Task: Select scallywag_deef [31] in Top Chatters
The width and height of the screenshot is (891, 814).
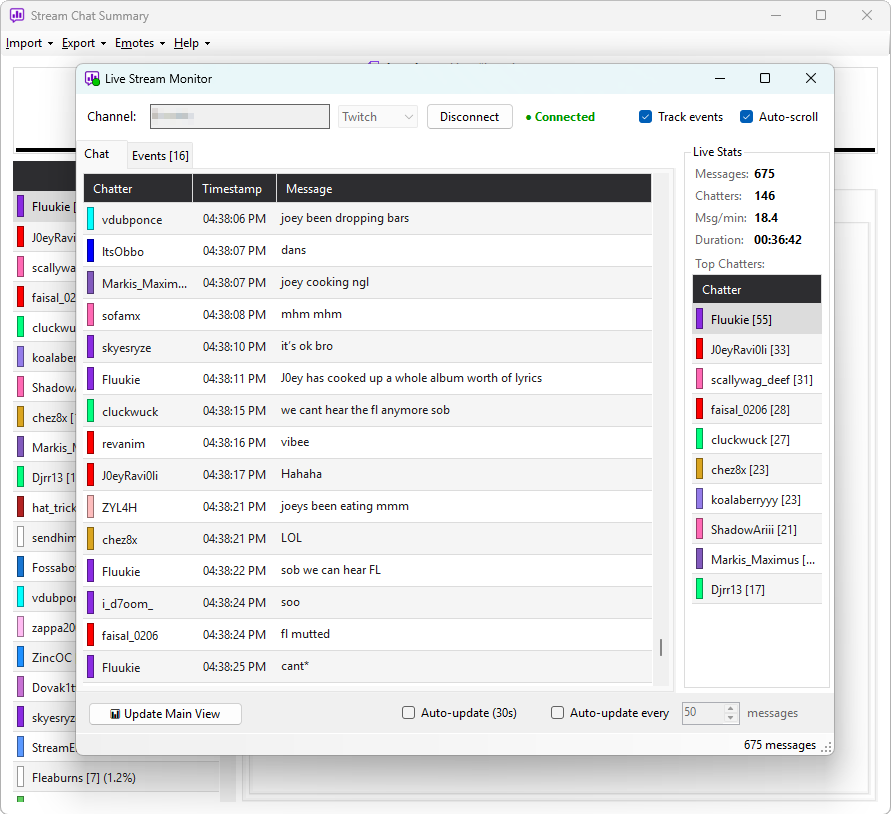Action: coord(757,380)
